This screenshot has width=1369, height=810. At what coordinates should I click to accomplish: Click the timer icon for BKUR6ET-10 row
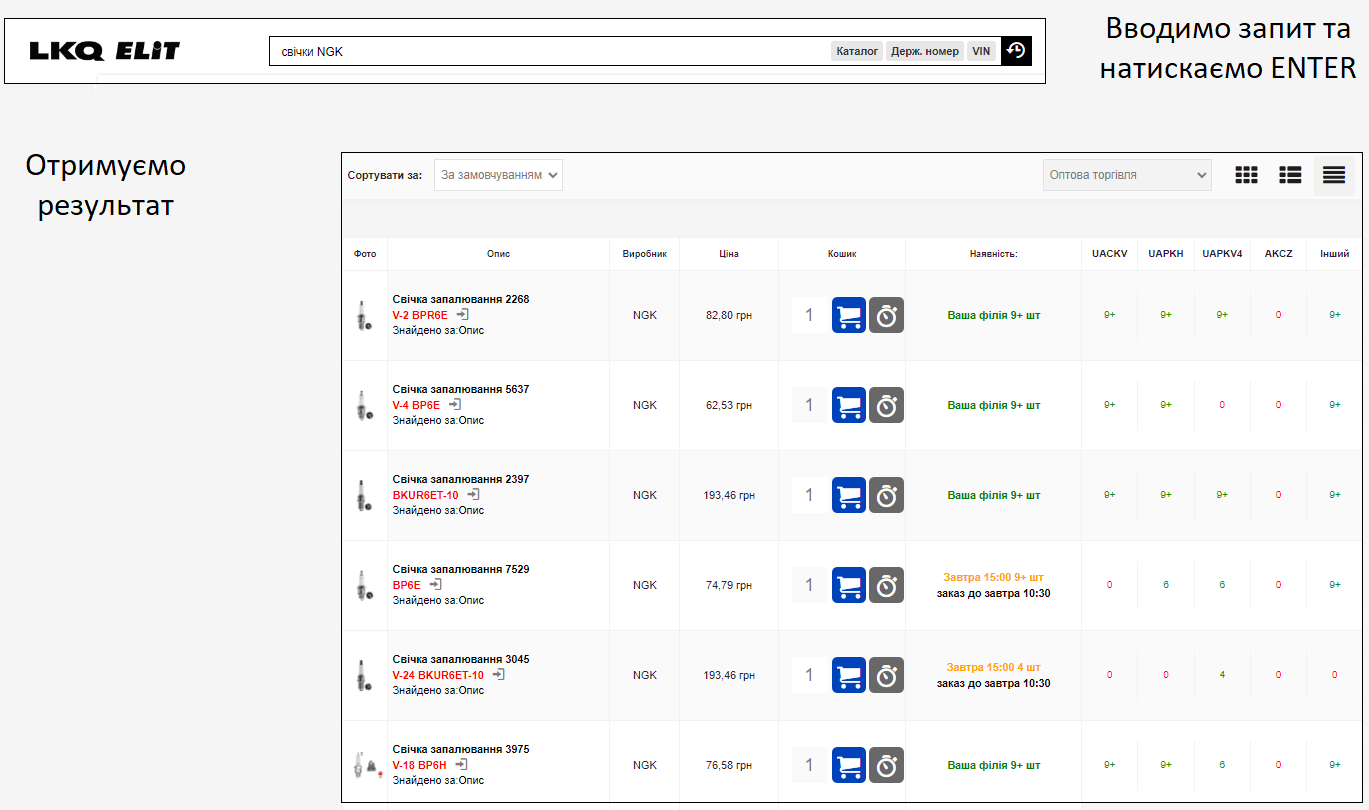tap(886, 496)
